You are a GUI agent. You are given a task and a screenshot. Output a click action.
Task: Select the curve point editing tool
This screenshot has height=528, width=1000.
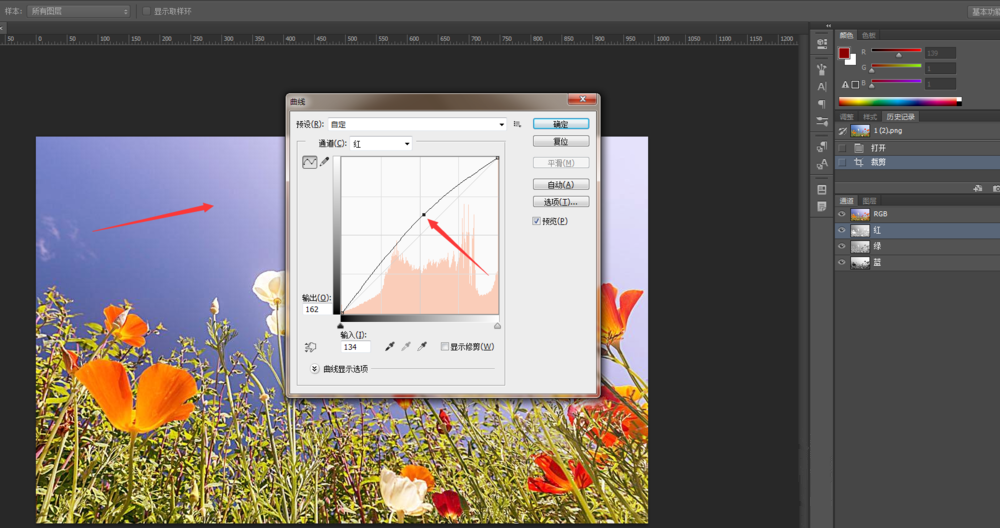pos(310,162)
